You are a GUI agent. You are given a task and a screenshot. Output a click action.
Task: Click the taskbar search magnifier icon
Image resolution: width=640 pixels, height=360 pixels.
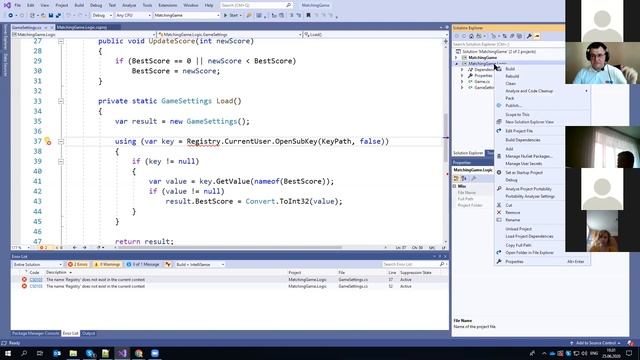tap(24, 353)
